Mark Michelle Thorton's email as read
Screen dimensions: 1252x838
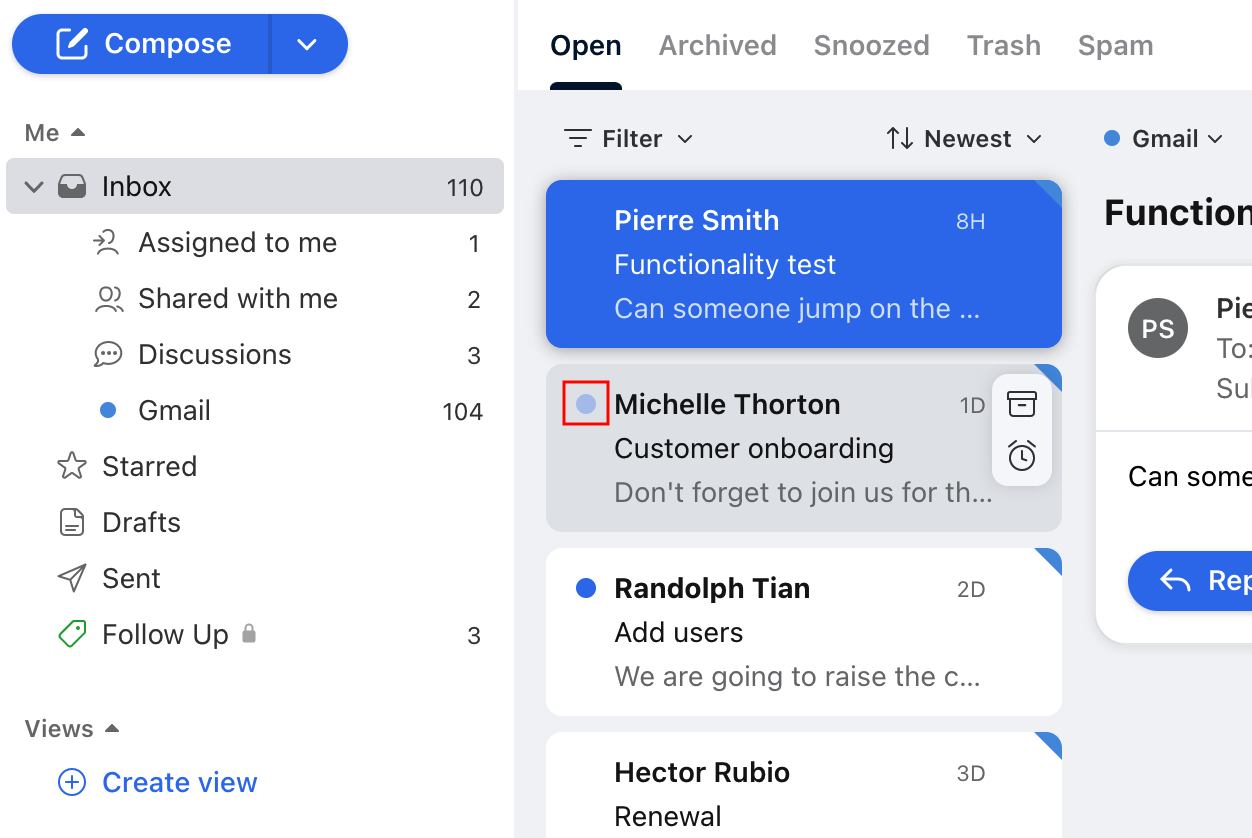(x=585, y=402)
